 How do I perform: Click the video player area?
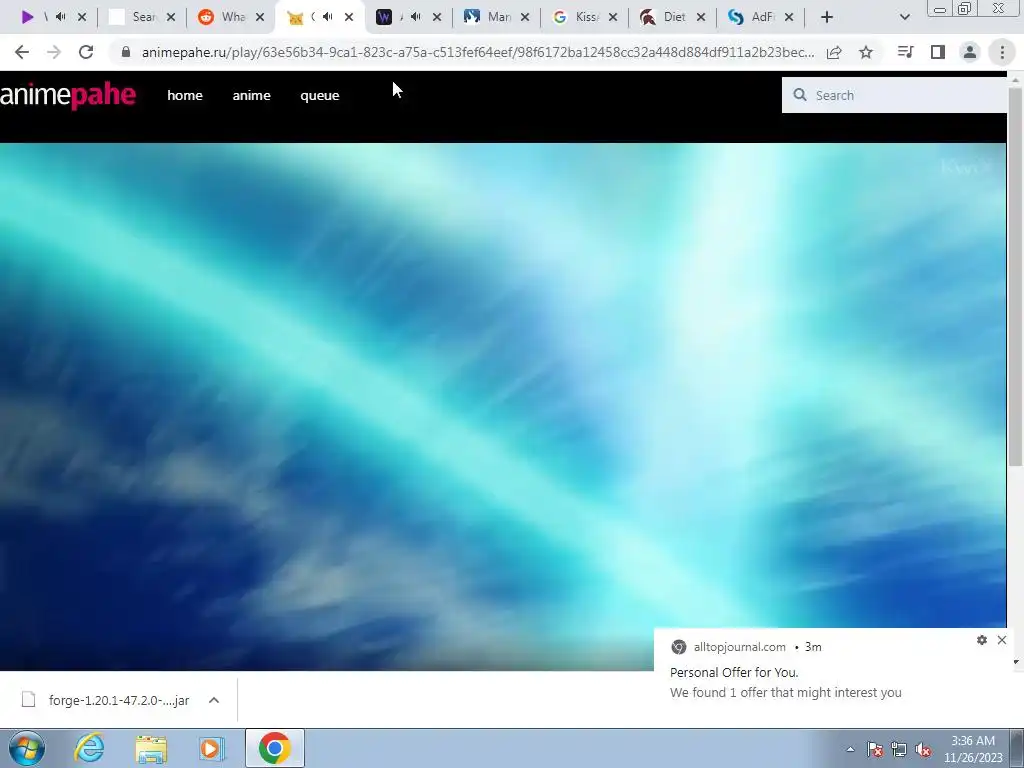(503, 406)
